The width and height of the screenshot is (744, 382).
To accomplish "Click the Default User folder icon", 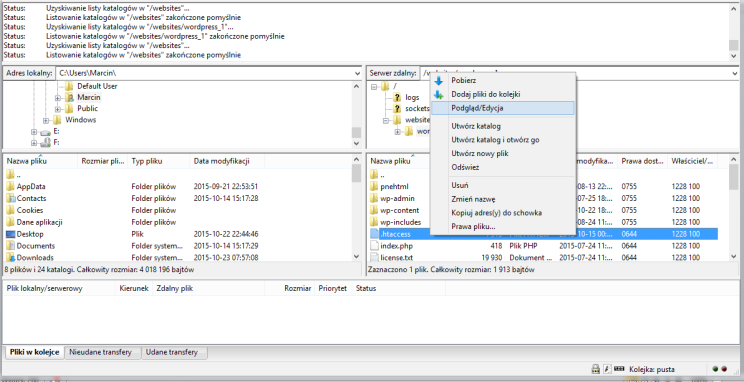I will pos(69,86).
